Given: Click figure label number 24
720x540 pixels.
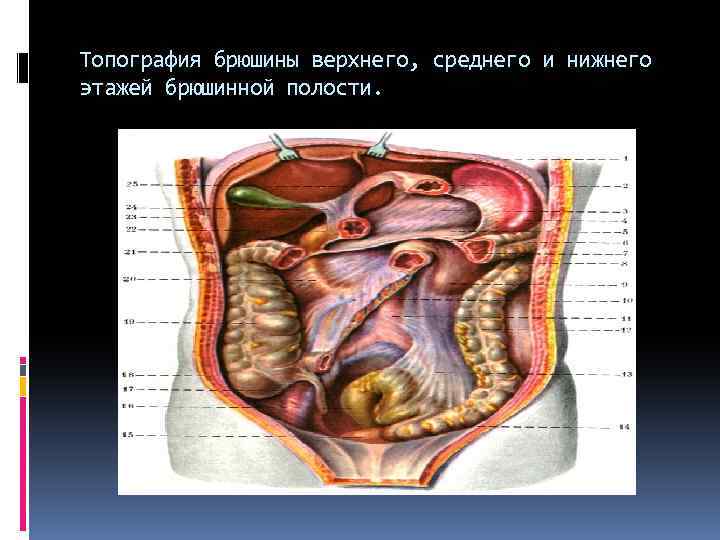Looking at the screenshot, I should click(132, 208).
